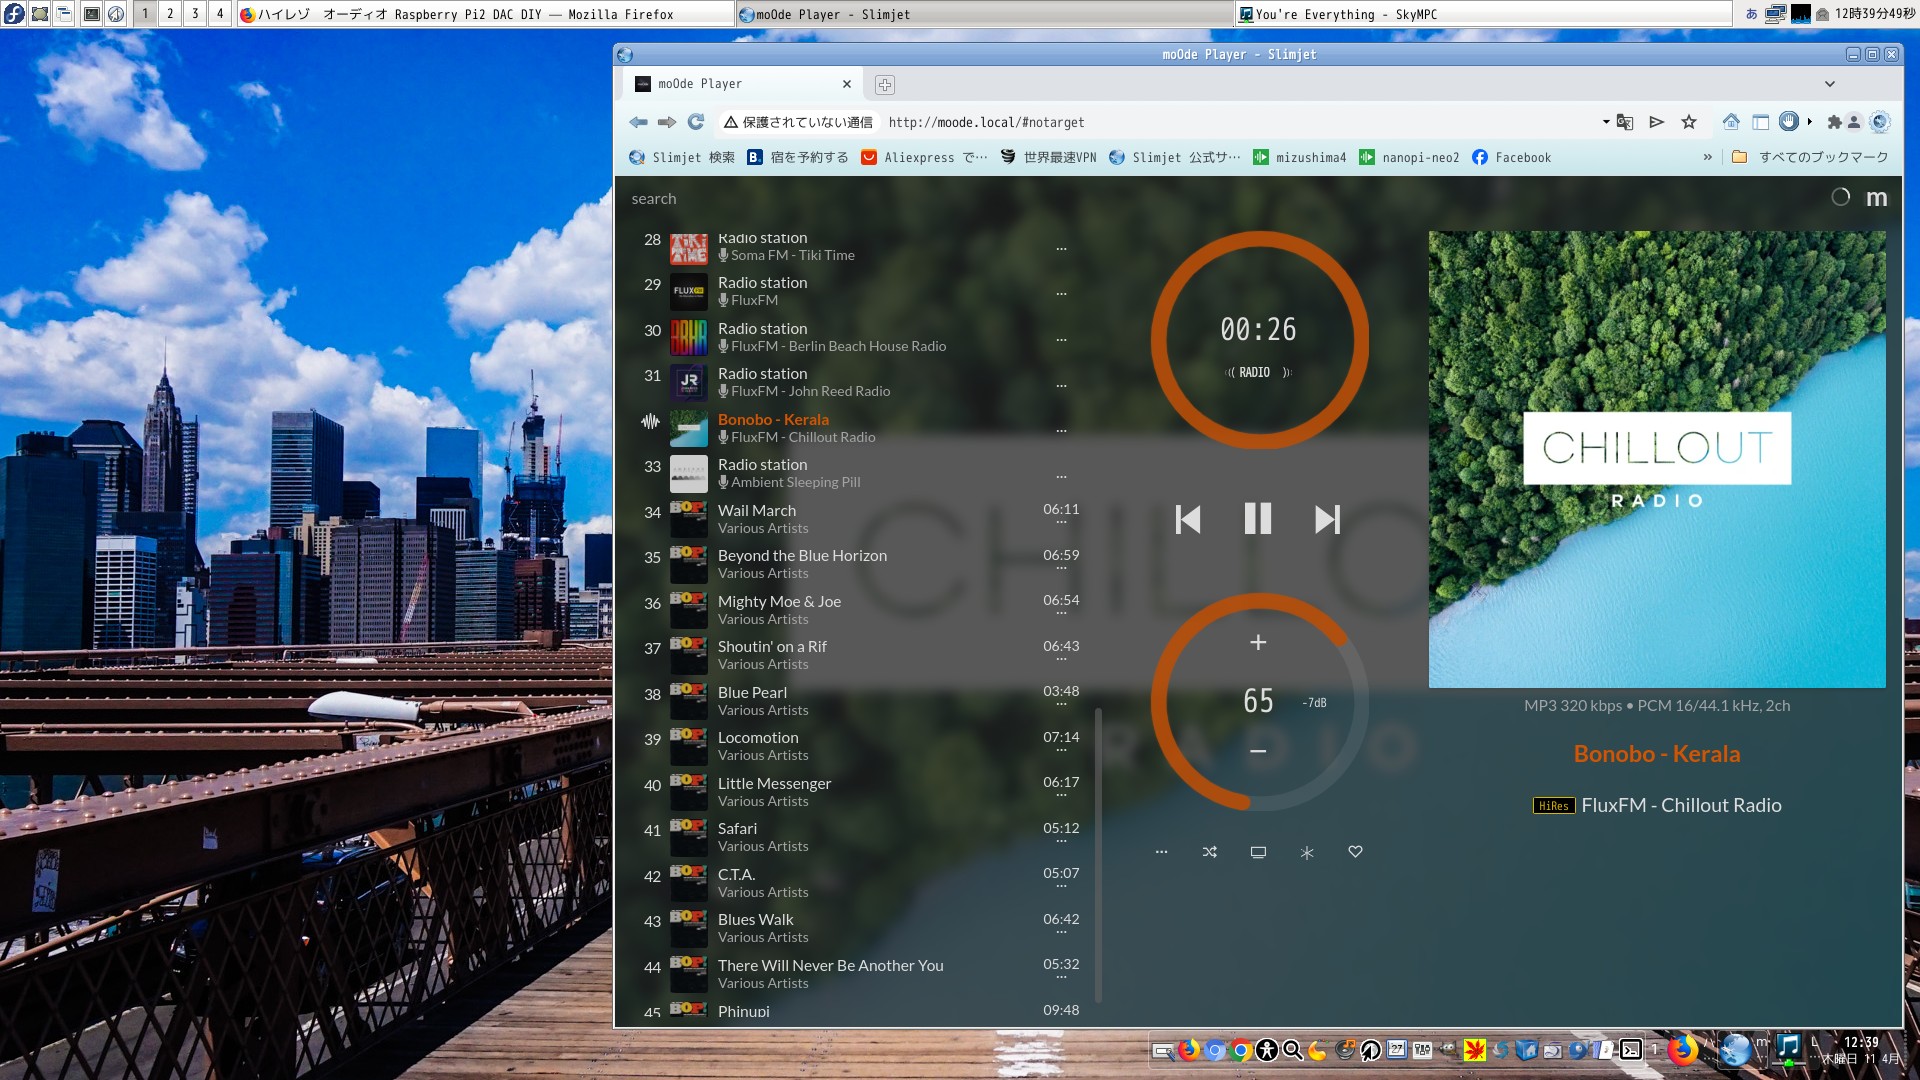The height and width of the screenshot is (1080, 1920).
Task: Toggle consume mode with the asterisk icon
Action: (1306, 851)
